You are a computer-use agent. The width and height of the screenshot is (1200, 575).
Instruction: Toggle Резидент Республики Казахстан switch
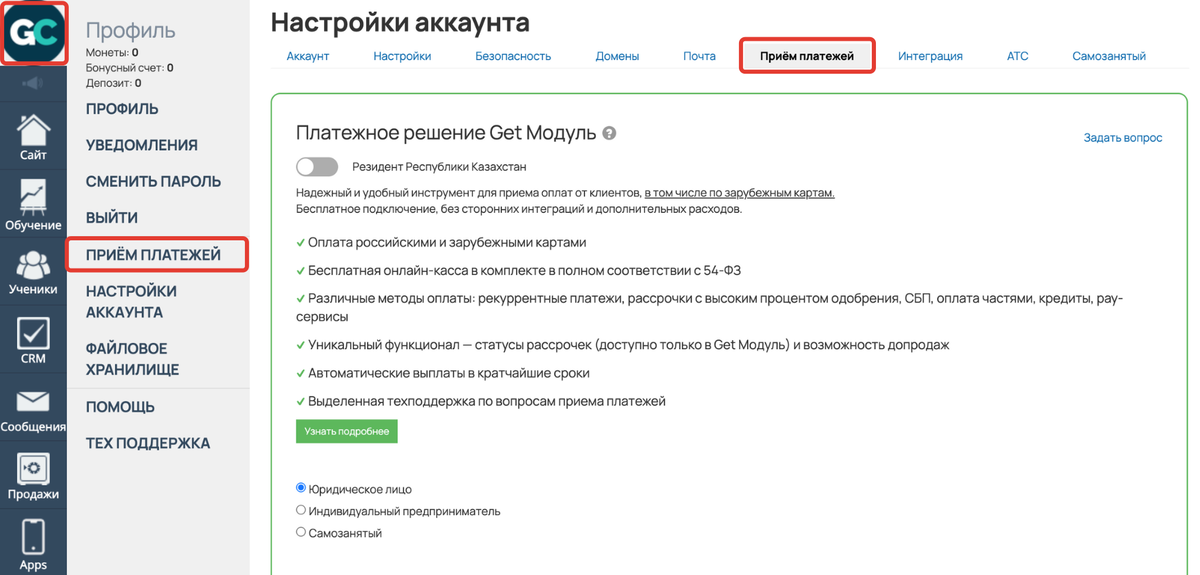tap(317, 166)
